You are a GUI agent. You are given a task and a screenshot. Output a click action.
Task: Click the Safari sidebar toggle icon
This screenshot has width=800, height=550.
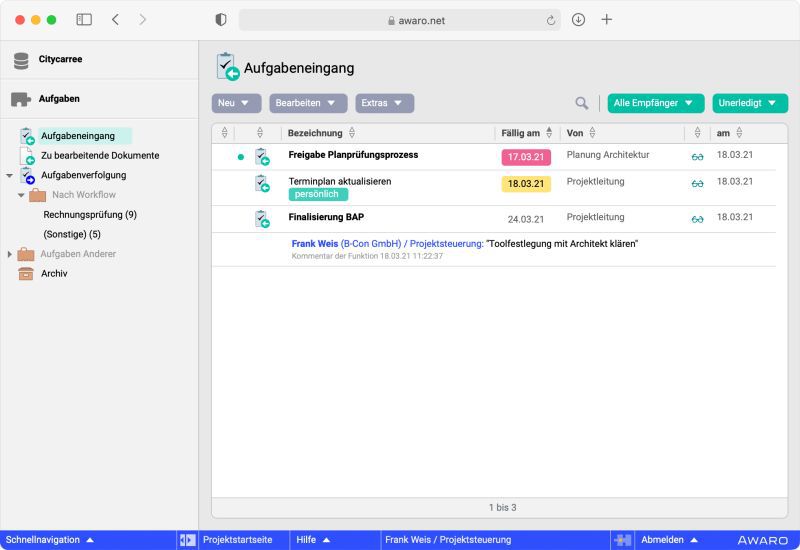(84, 19)
